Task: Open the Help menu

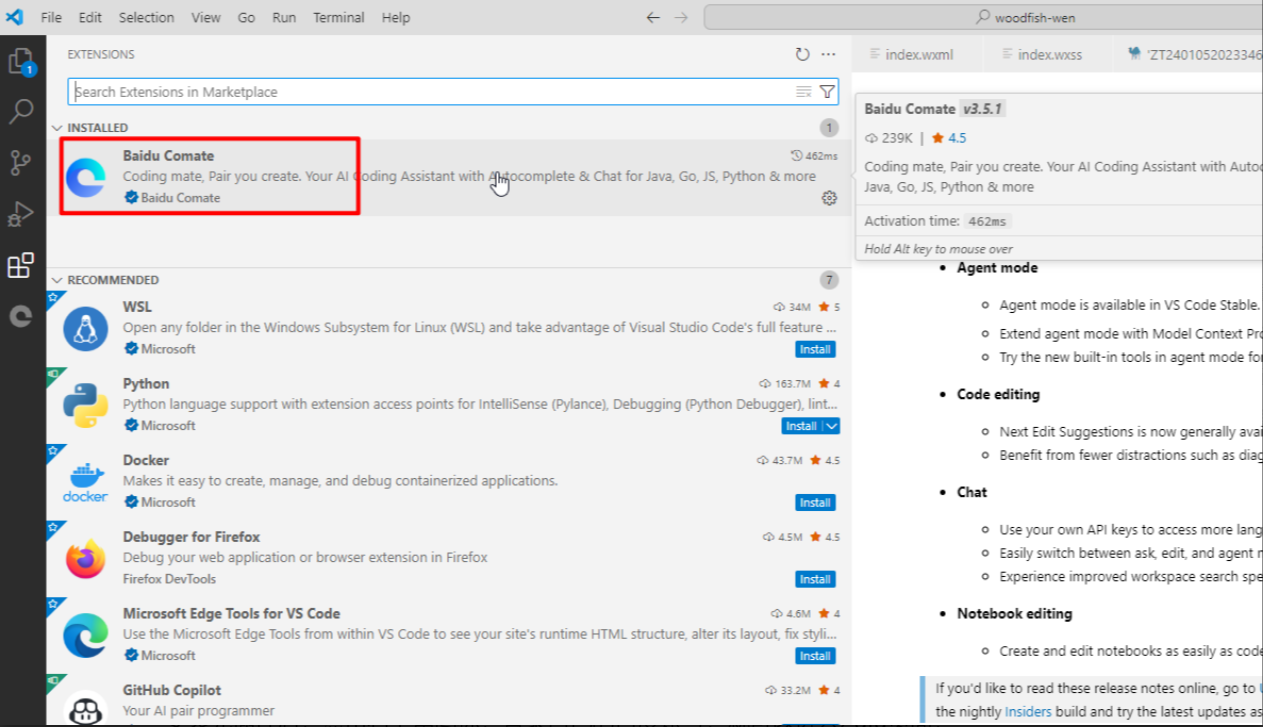Action: click(396, 18)
